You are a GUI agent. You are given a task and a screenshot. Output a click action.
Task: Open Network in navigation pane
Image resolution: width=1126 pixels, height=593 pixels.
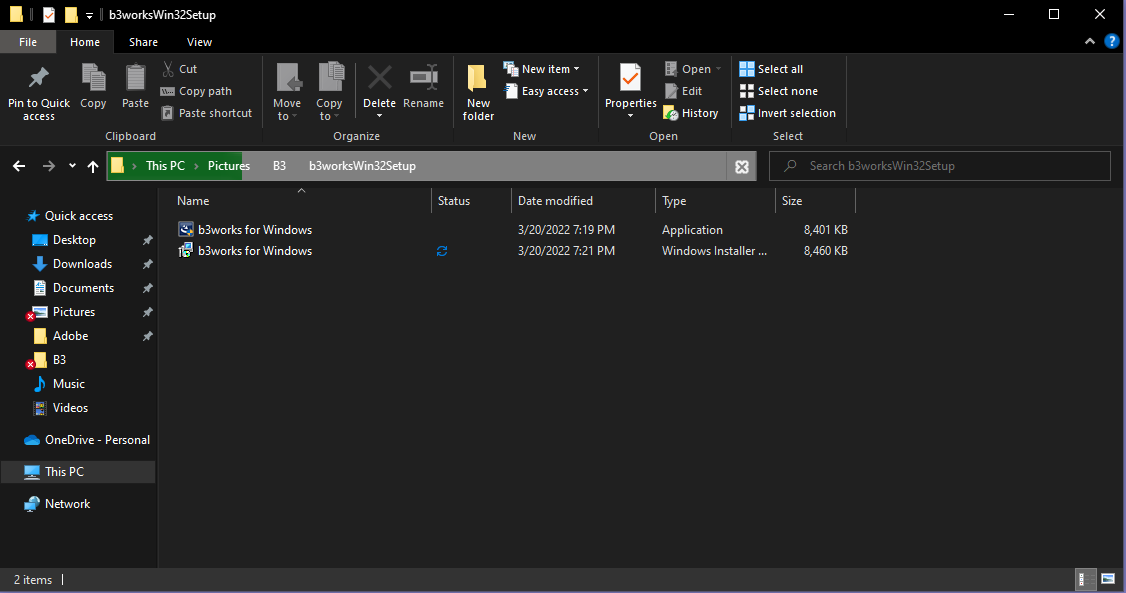click(x=68, y=504)
